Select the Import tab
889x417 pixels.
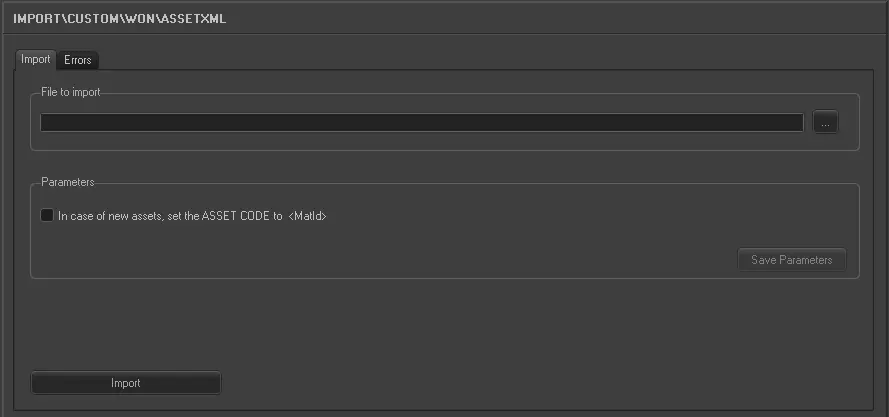point(36,60)
